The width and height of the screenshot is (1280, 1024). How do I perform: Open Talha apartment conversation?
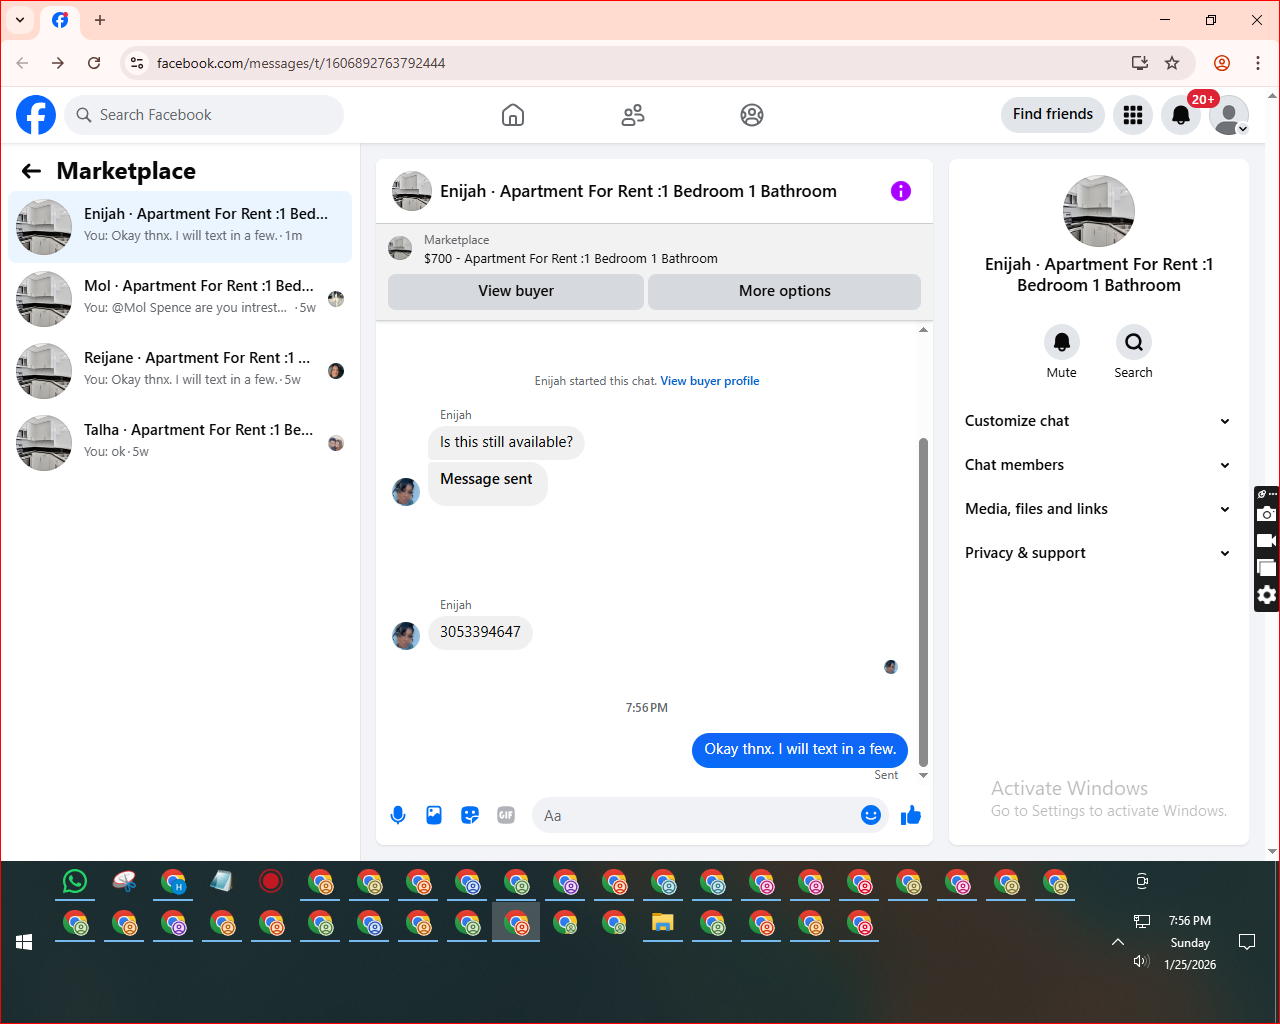point(180,443)
